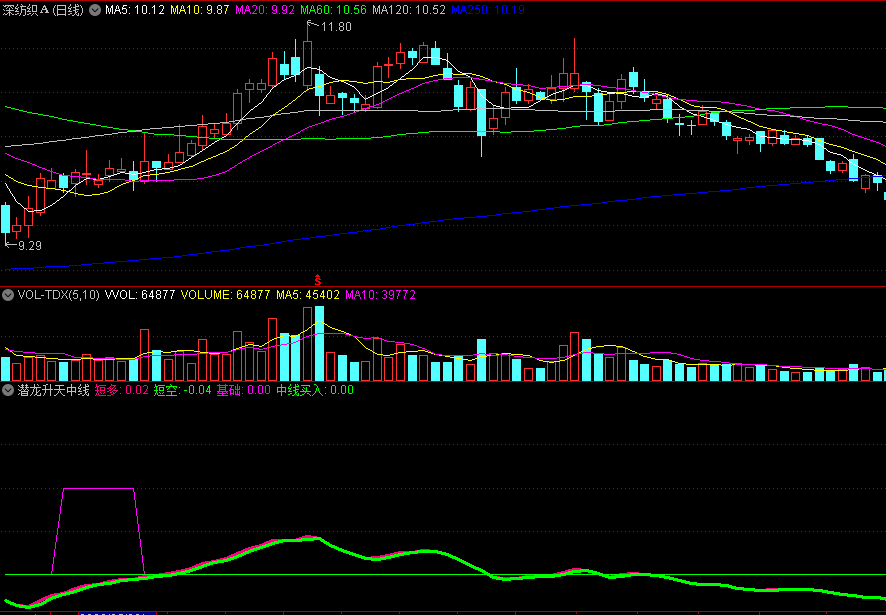Select the MA20: 9.92 label

[265, 10]
